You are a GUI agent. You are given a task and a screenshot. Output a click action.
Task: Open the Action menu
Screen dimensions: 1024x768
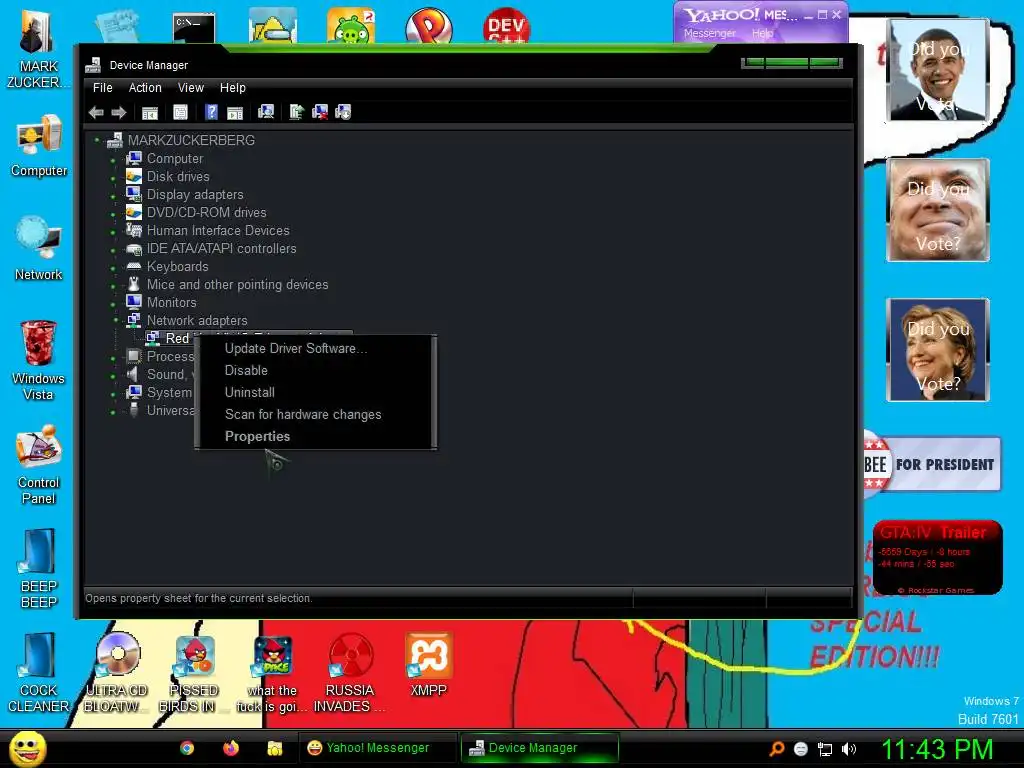tap(145, 88)
